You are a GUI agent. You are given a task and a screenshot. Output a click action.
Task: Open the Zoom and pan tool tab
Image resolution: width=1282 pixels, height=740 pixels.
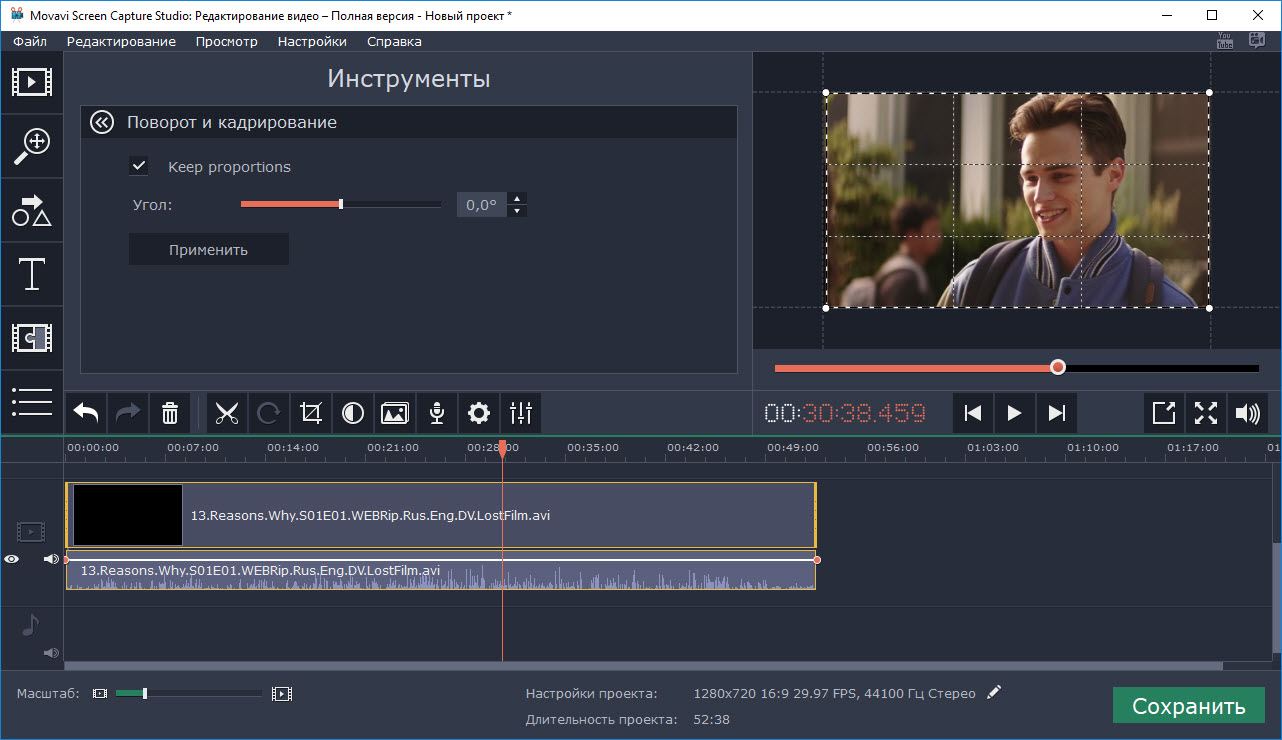tap(31, 146)
